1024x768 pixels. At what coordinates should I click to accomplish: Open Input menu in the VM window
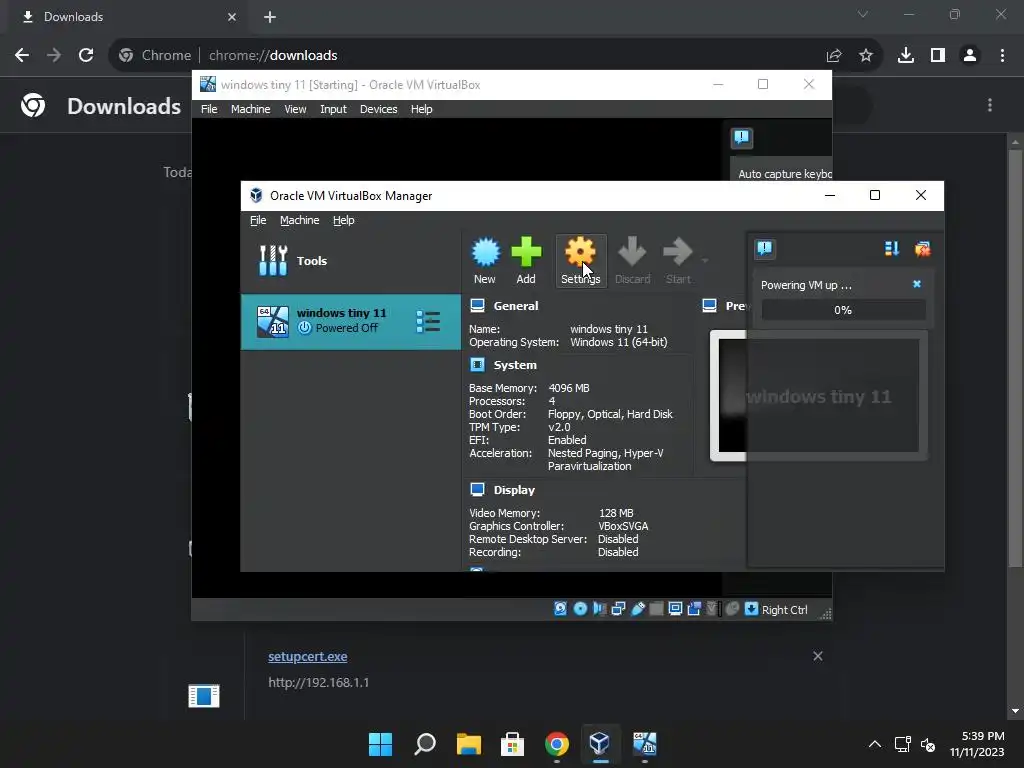(x=333, y=109)
